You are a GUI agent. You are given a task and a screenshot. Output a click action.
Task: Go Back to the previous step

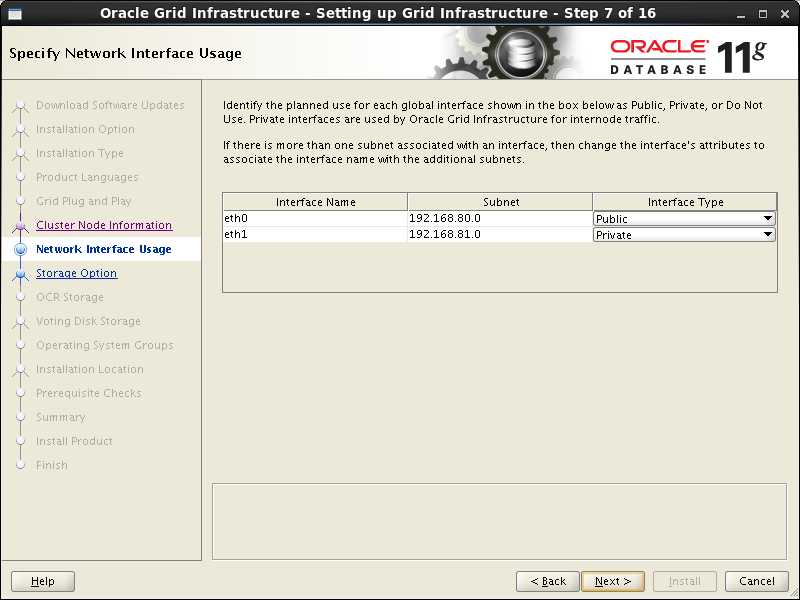coord(547,581)
